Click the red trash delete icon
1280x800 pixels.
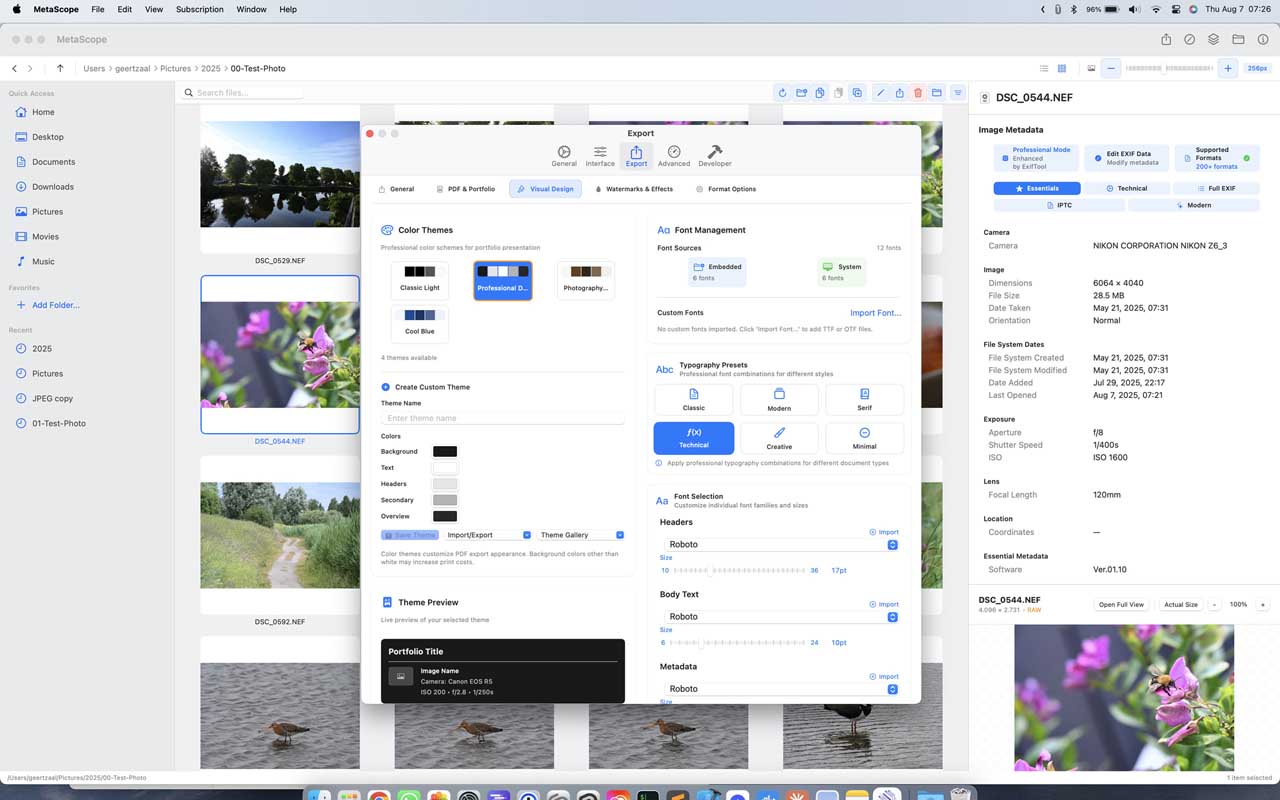(x=918, y=93)
